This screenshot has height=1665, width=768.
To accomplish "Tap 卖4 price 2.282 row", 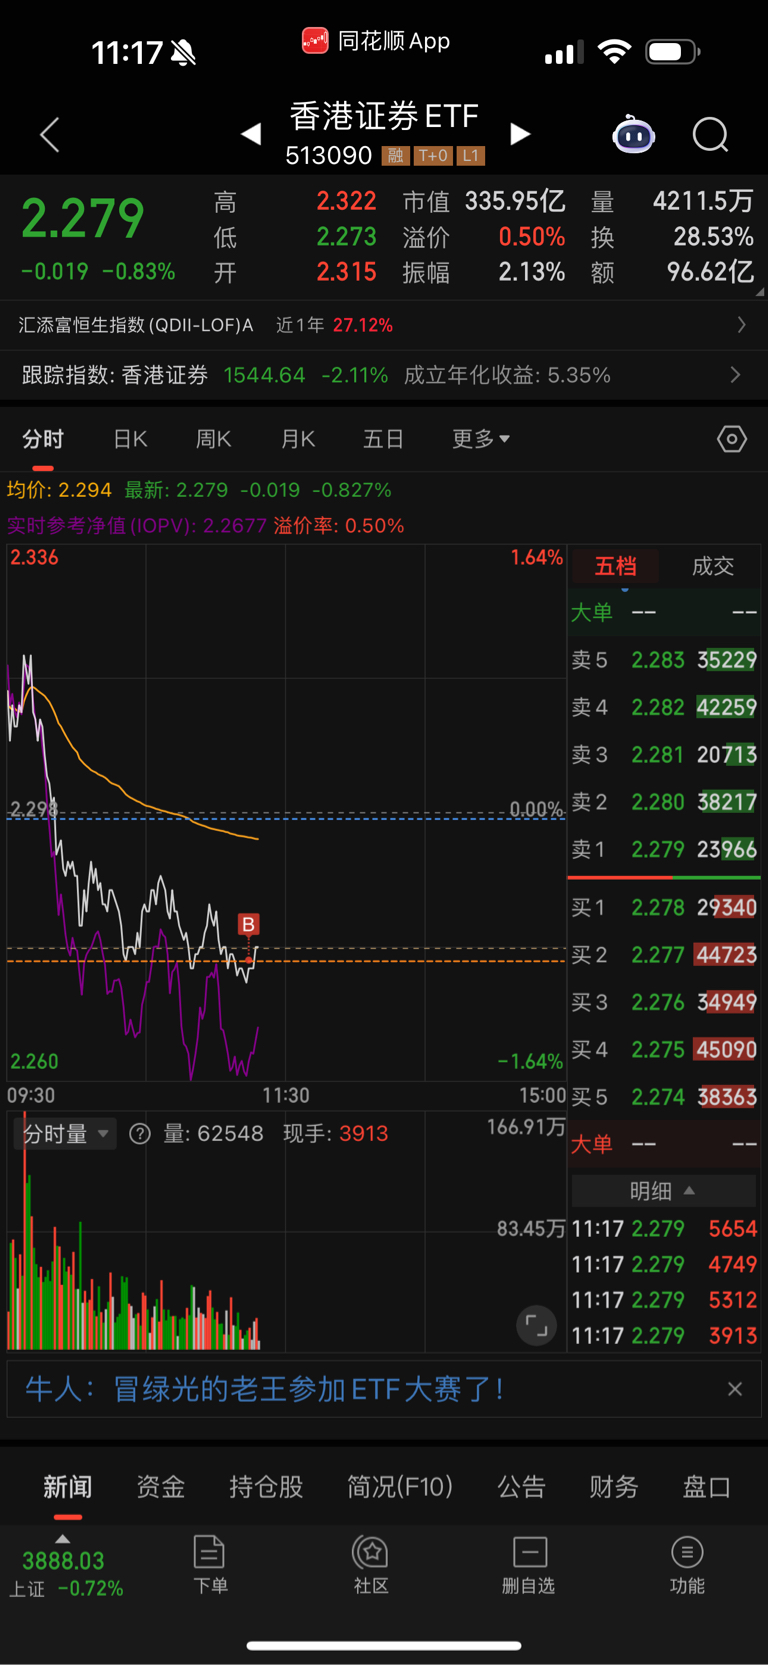I will 664,707.
